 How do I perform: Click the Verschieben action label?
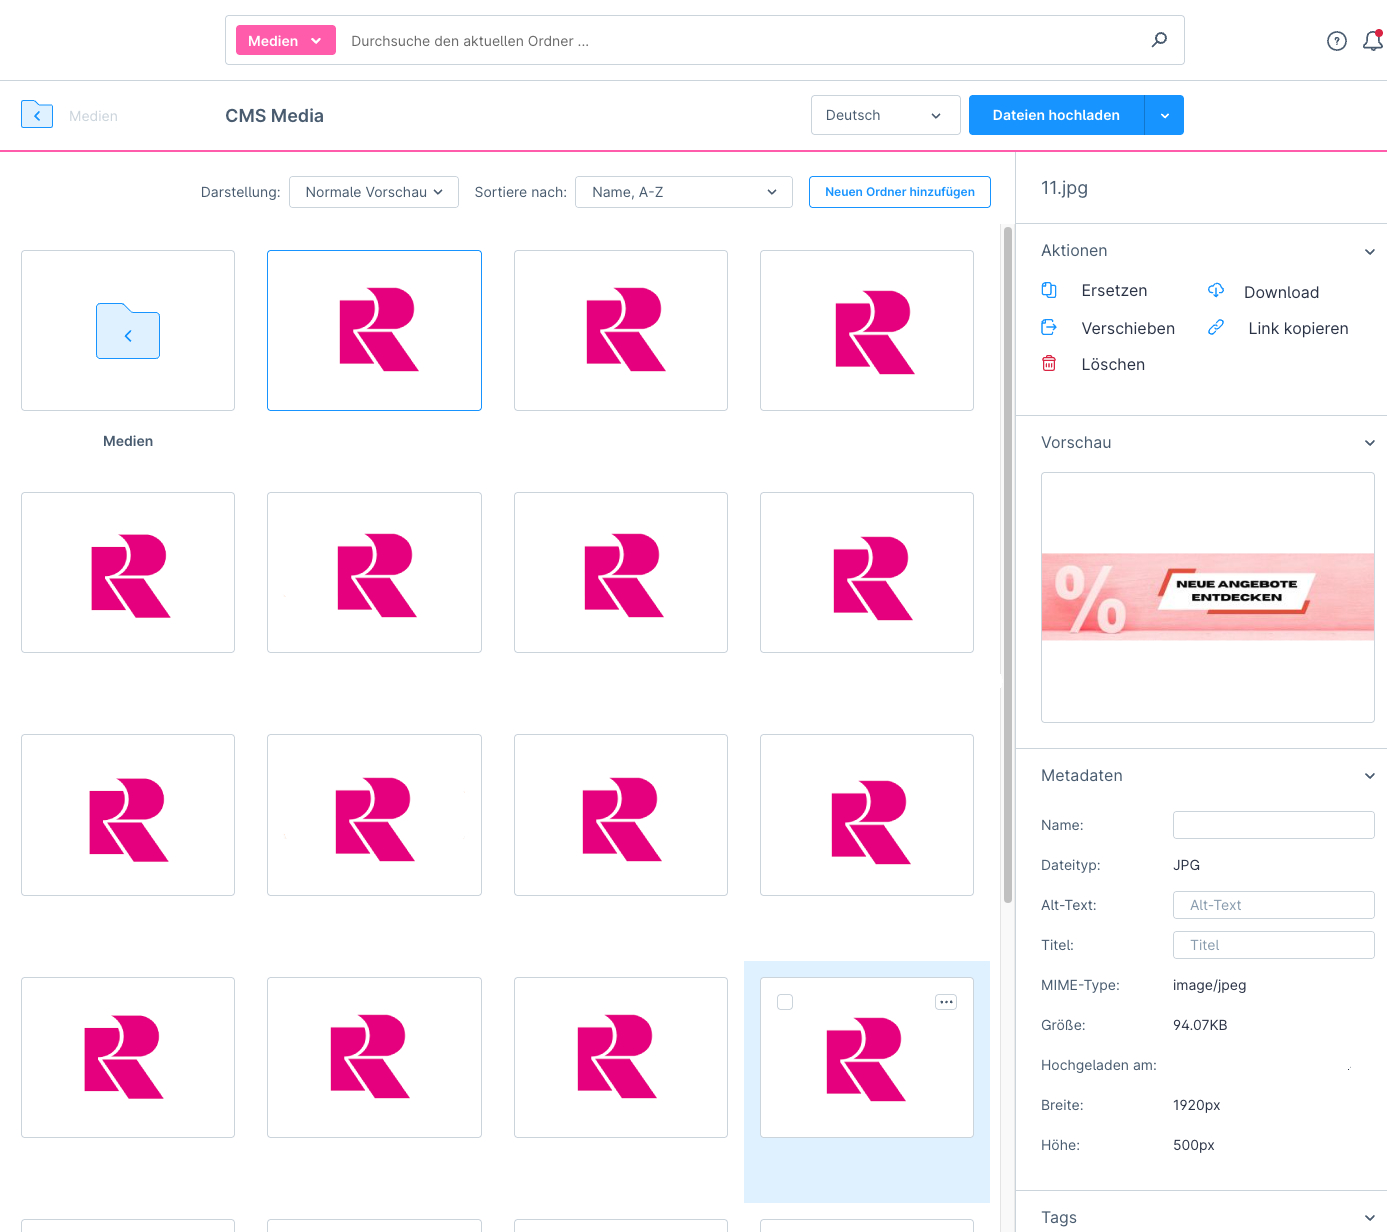[1128, 328]
